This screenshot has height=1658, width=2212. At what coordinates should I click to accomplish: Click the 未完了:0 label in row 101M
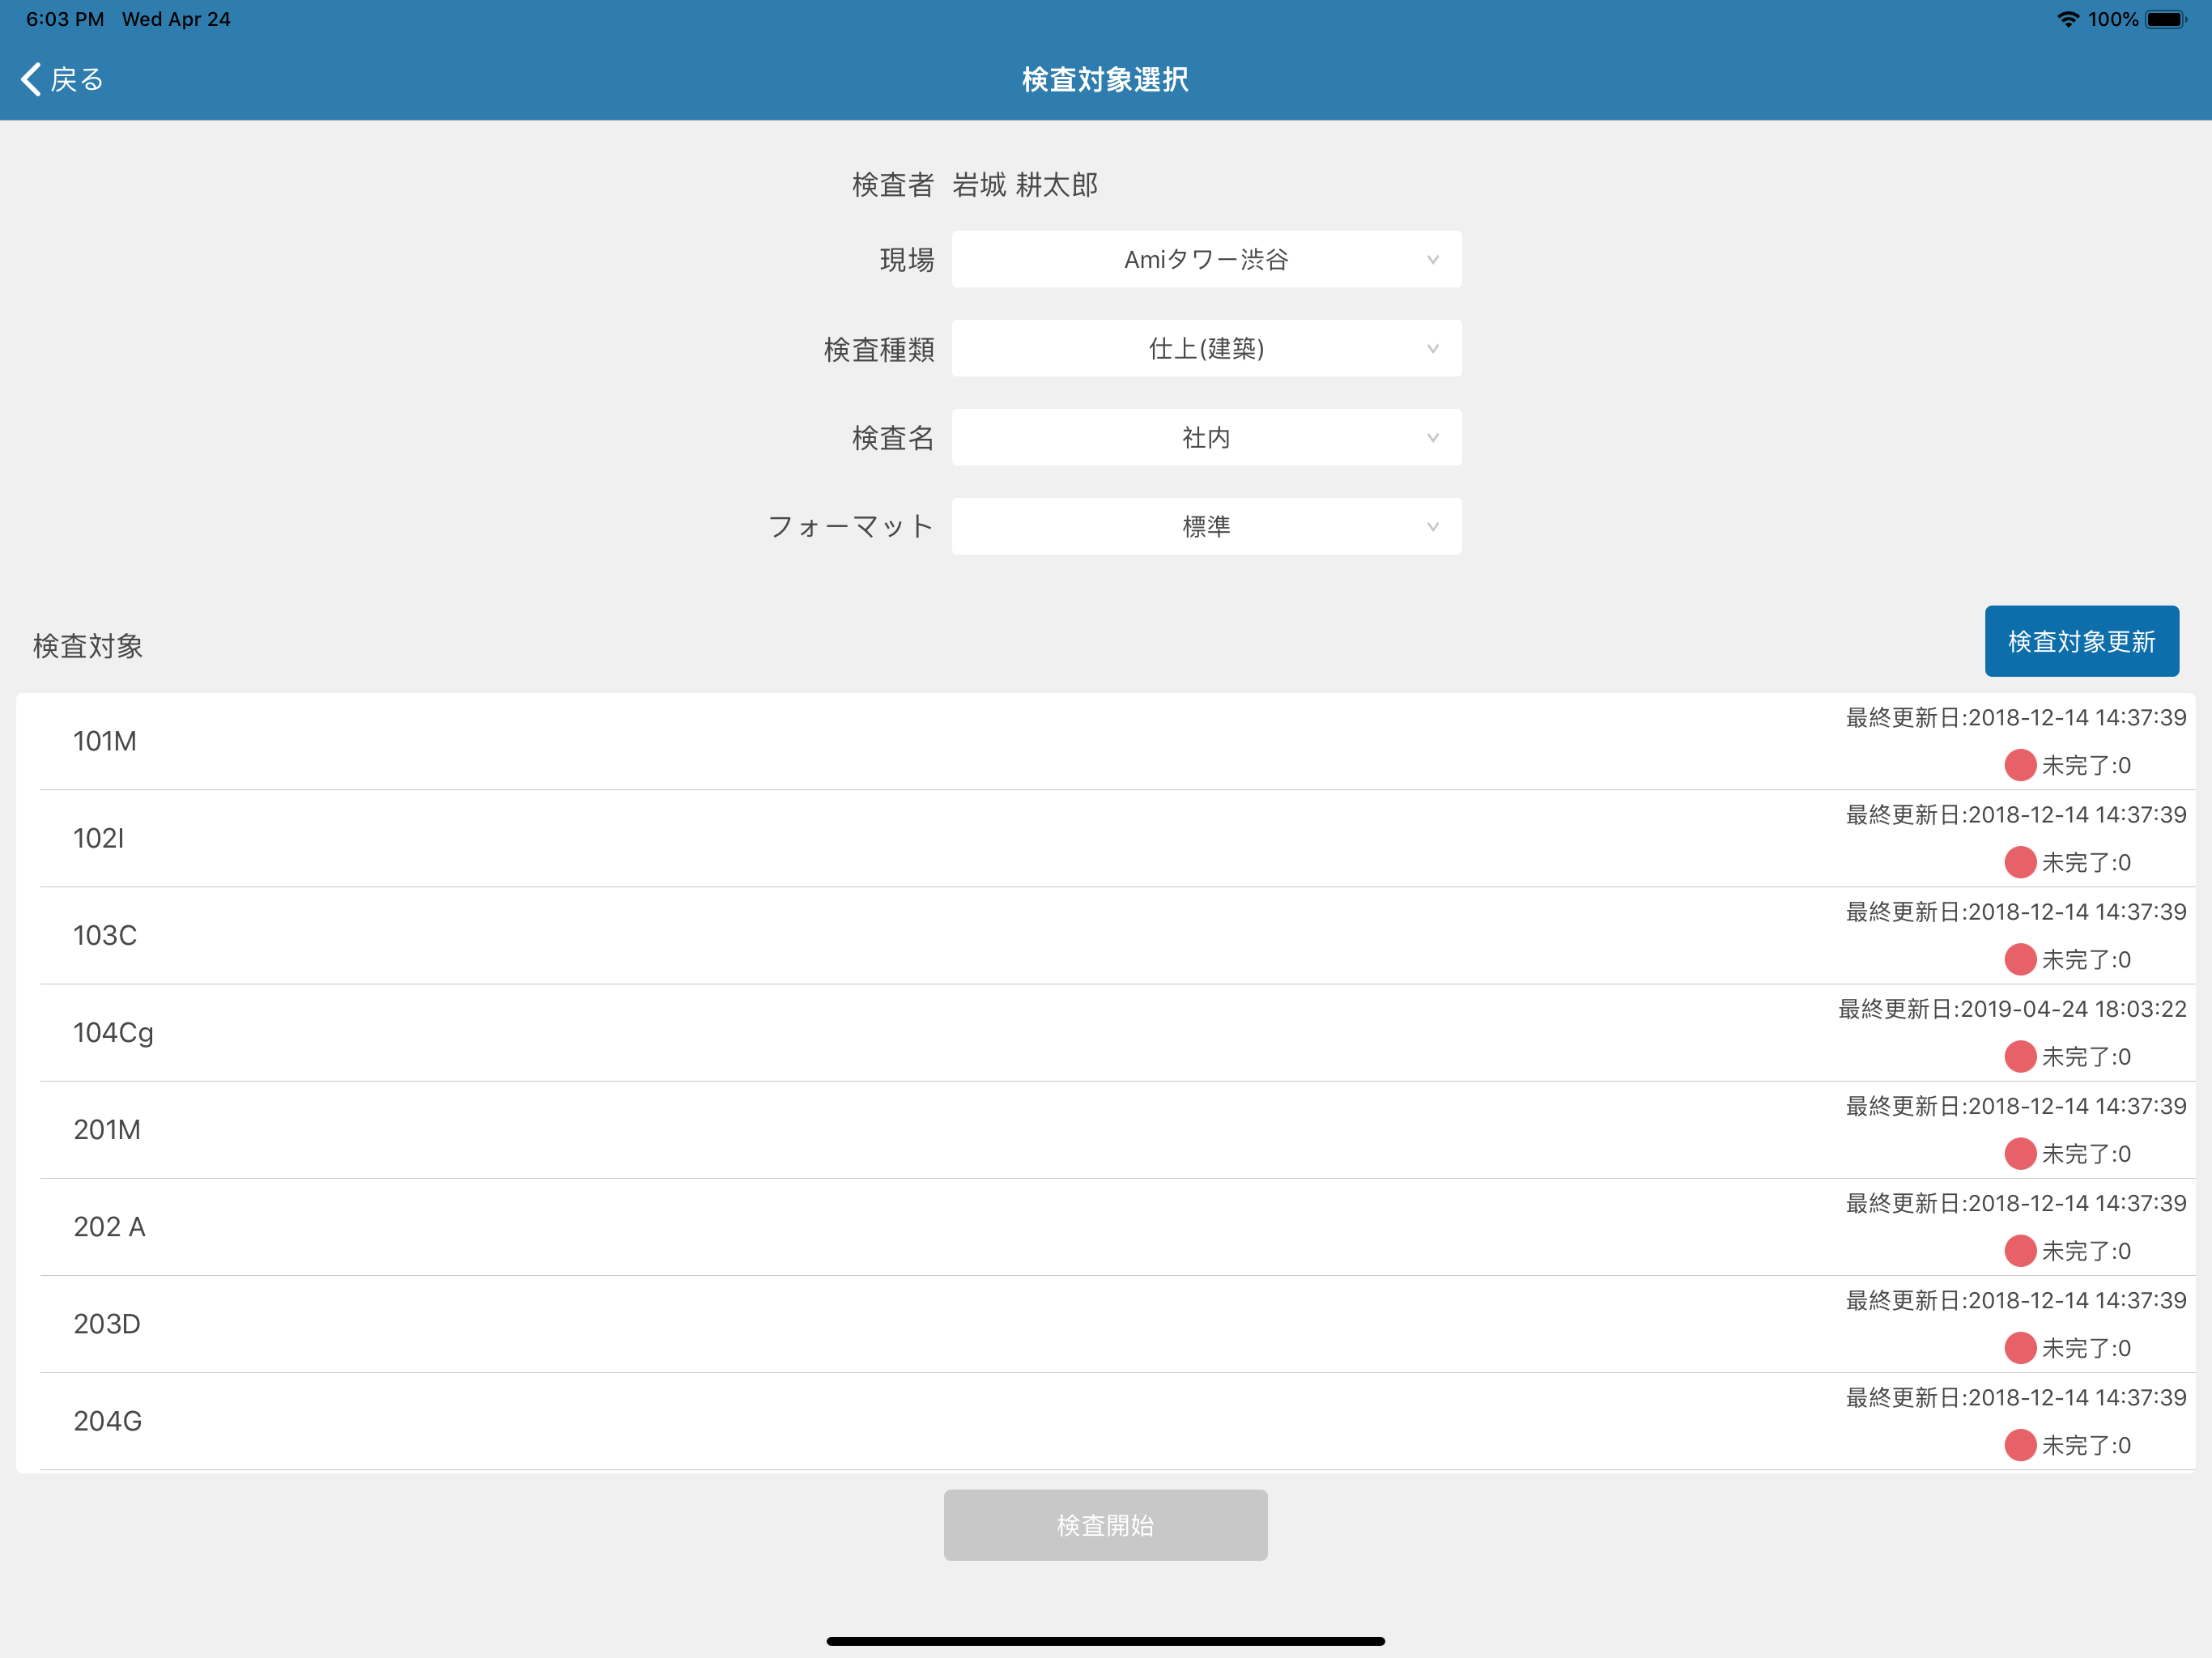click(x=2086, y=765)
